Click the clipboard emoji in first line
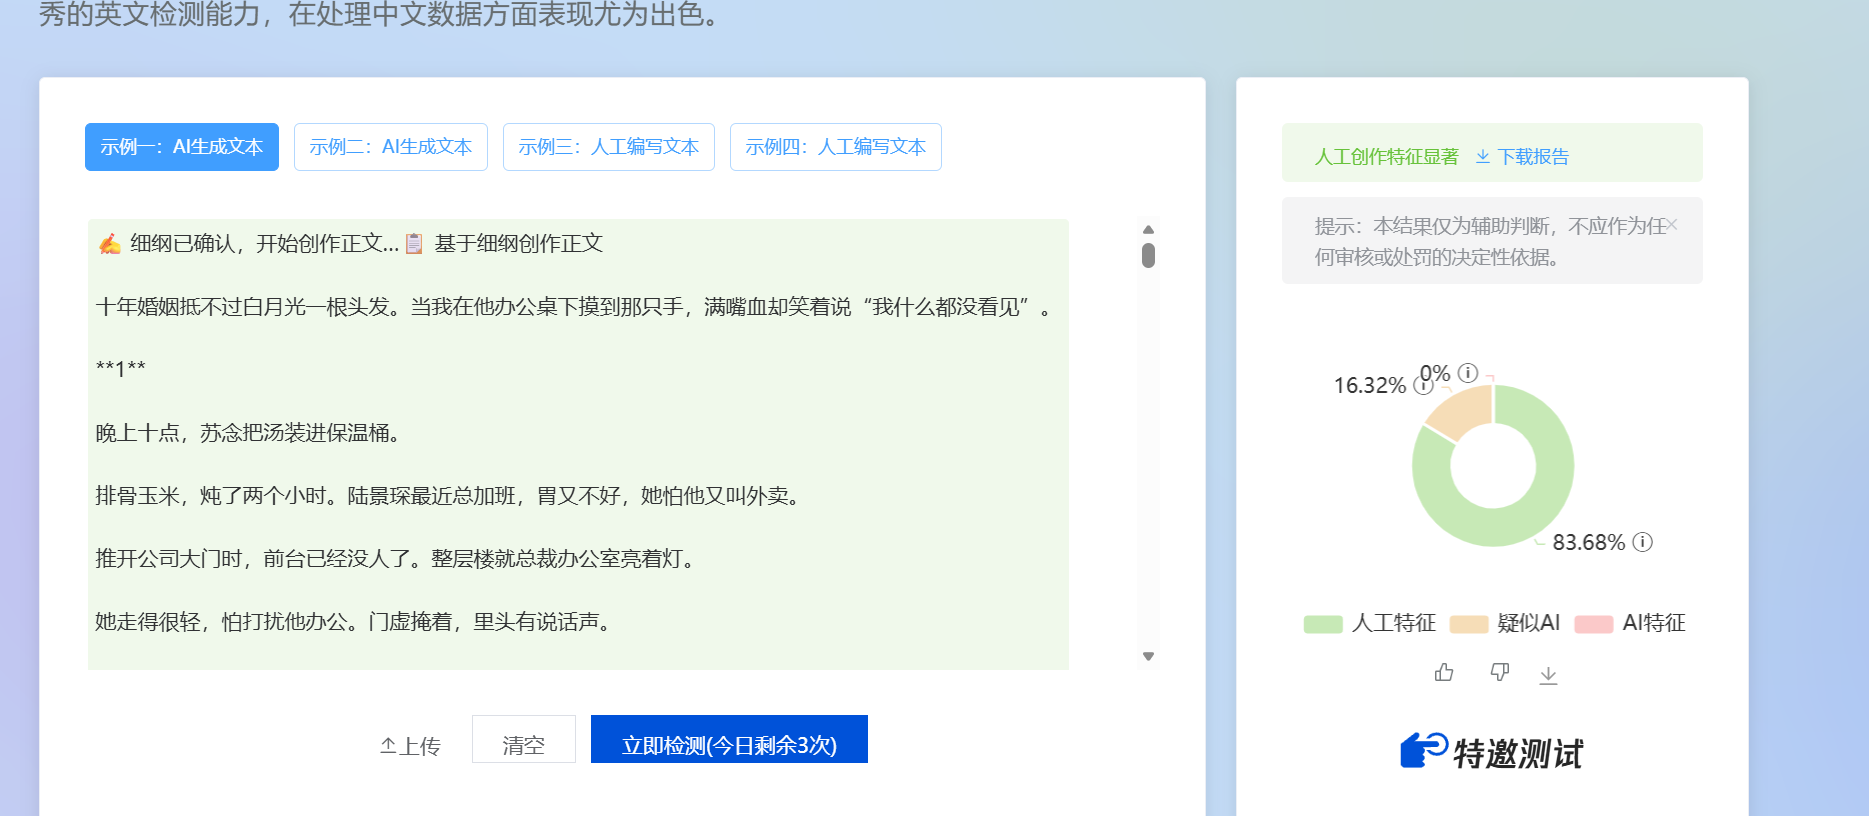Screen dimensions: 1869x816 pos(414,243)
